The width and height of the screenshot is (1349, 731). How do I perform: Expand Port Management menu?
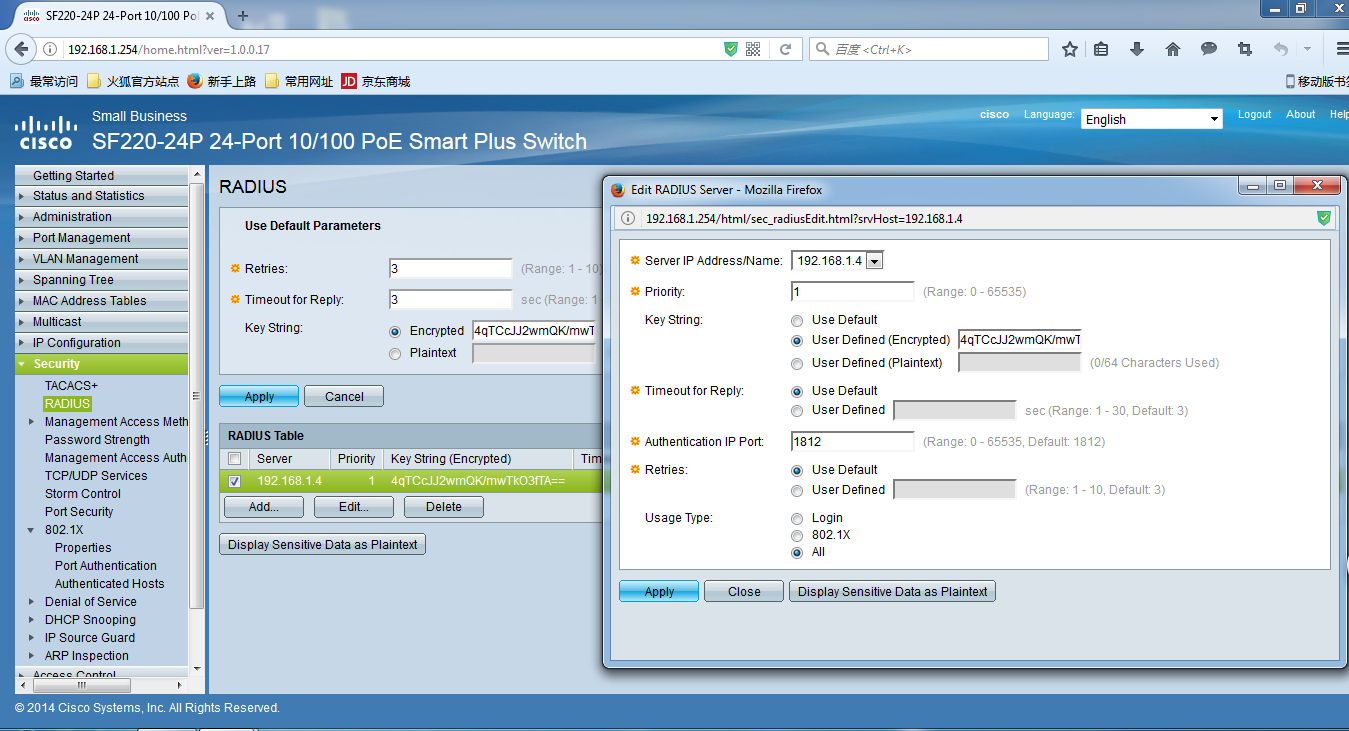tap(101, 238)
